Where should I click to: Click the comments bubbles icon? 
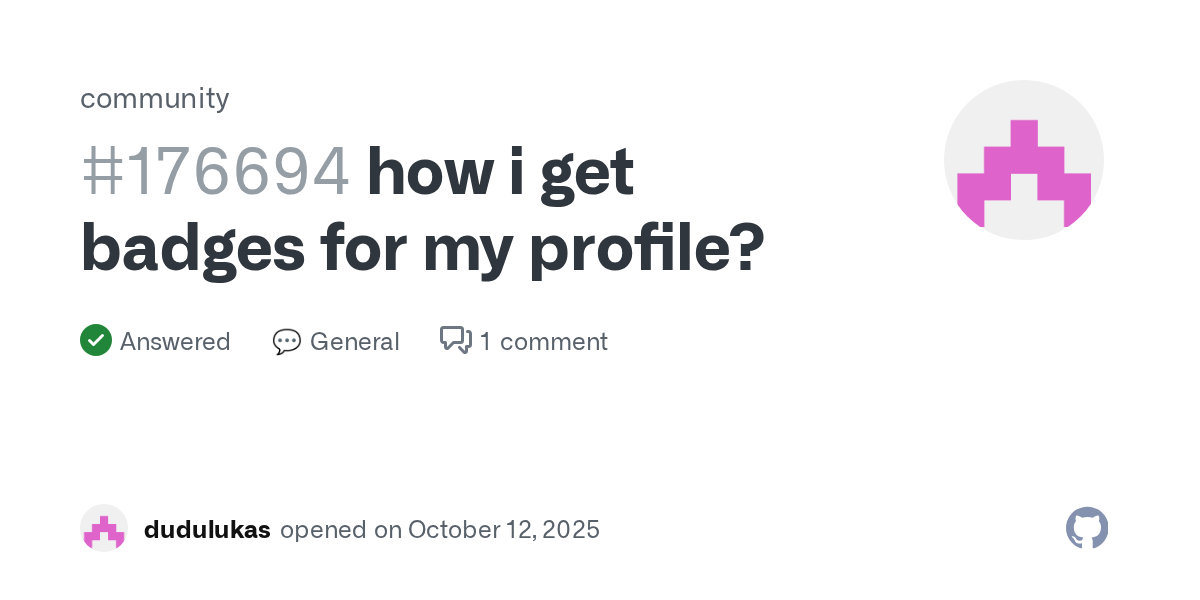[456, 341]
